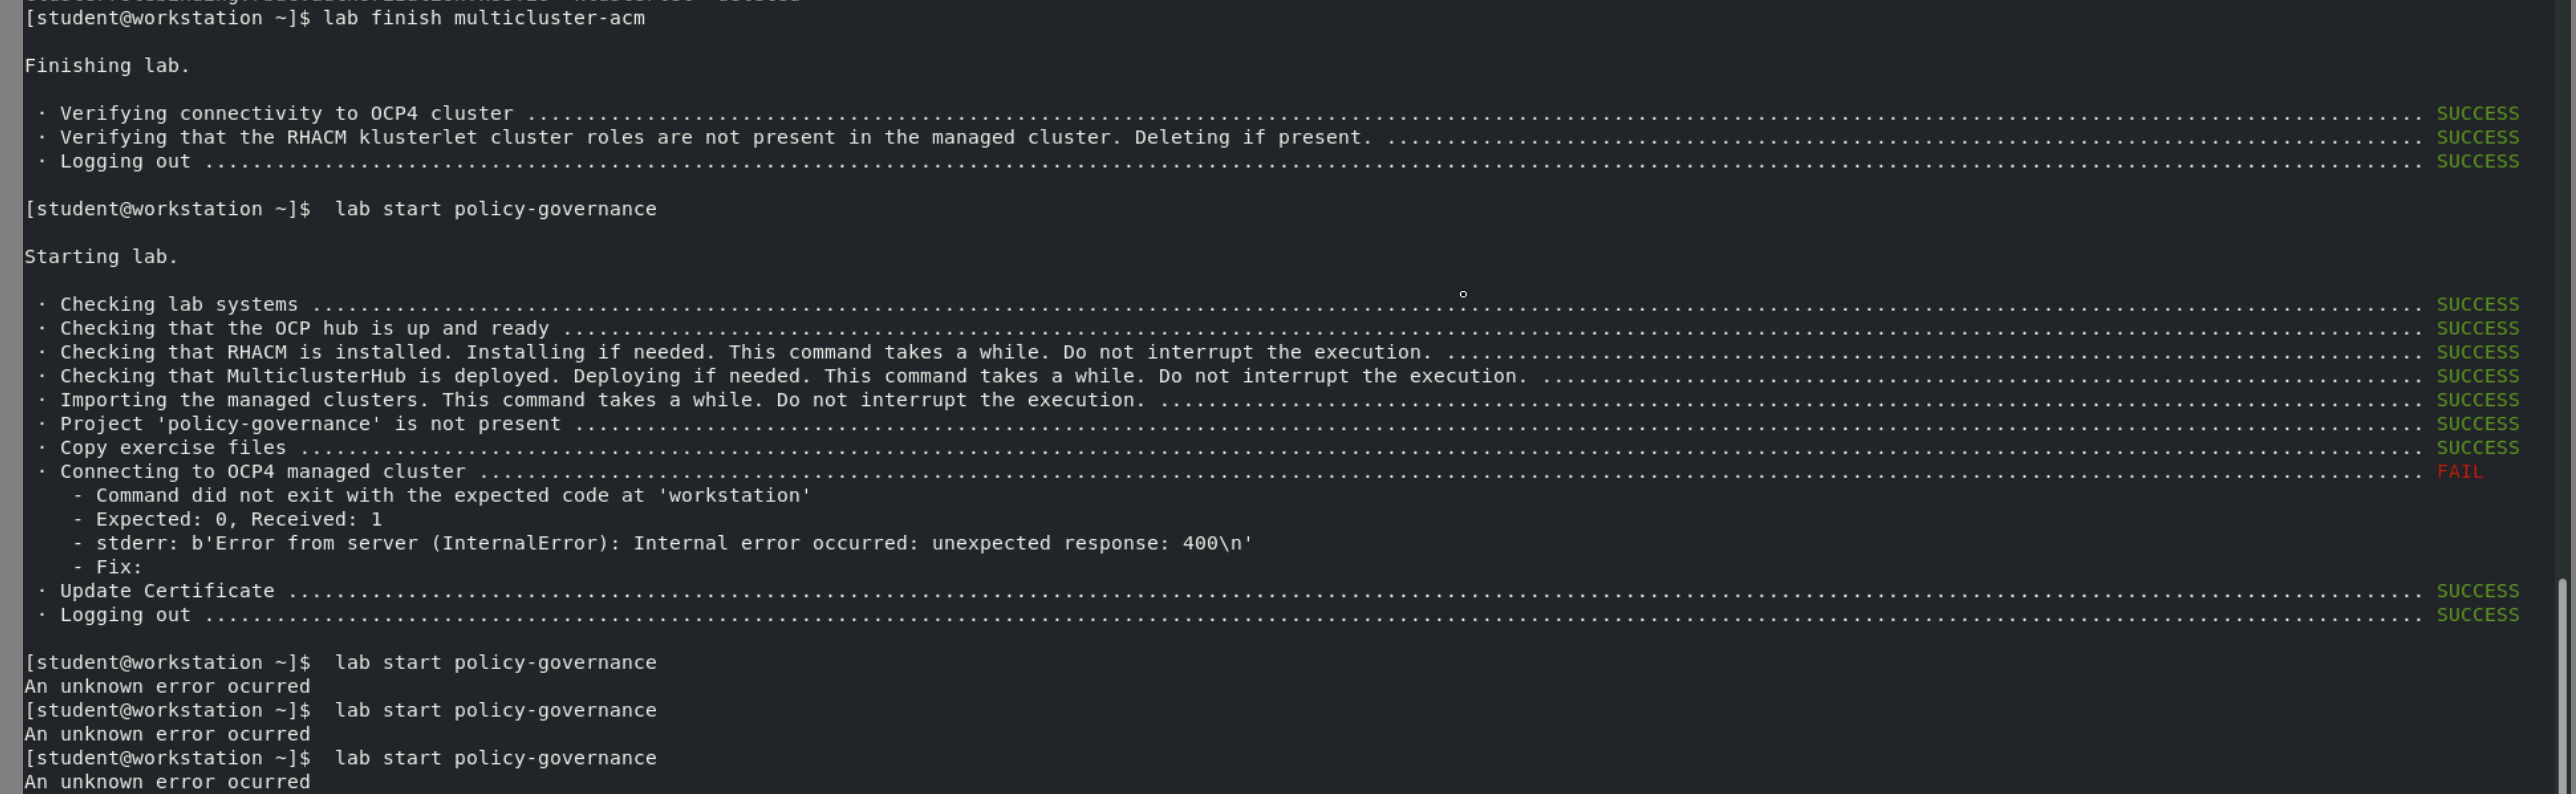Click the 'Expected: 0, Received: 1' line
The width and height of the screenshot is (2576, 794).
(238, 520)
